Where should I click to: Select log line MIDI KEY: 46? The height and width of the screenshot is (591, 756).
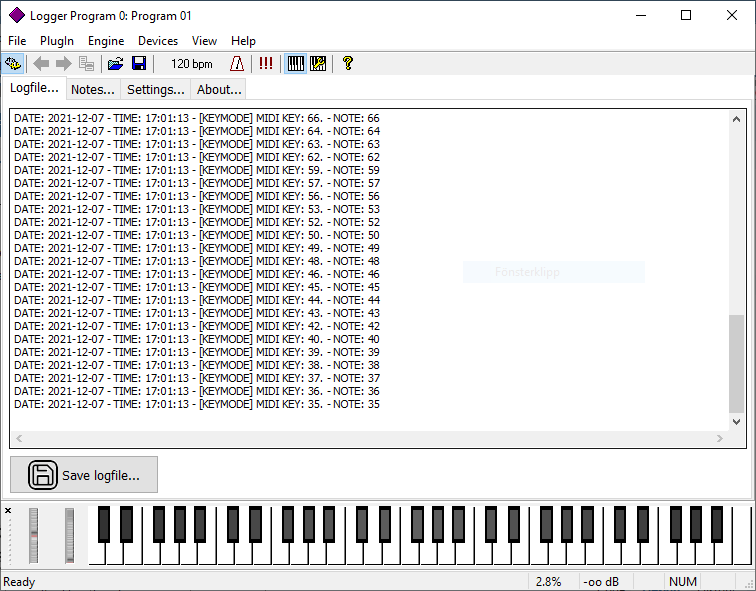197,274
